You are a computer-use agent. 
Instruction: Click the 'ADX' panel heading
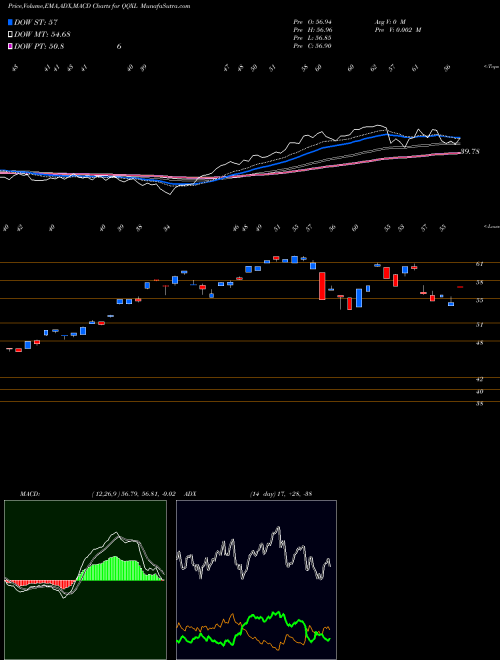190,493
